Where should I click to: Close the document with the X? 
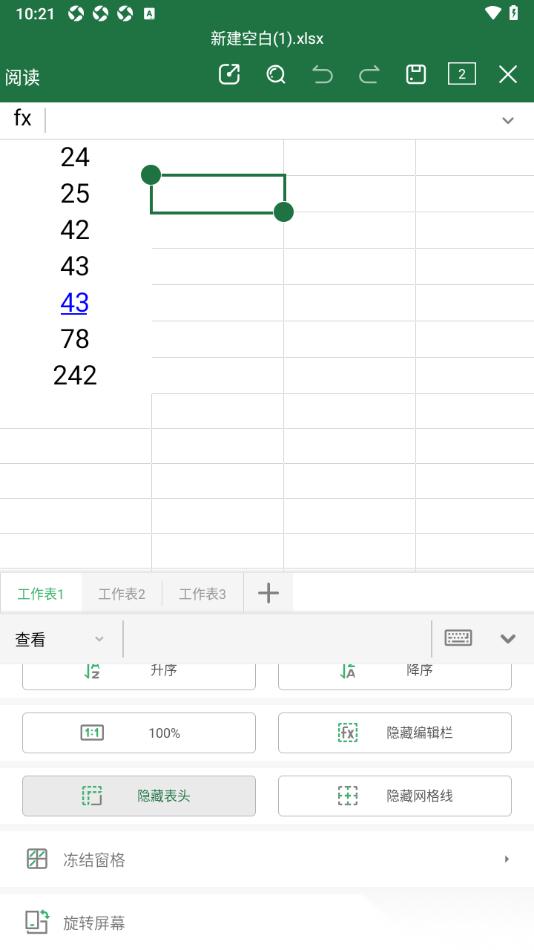click(x=508, y=75)
